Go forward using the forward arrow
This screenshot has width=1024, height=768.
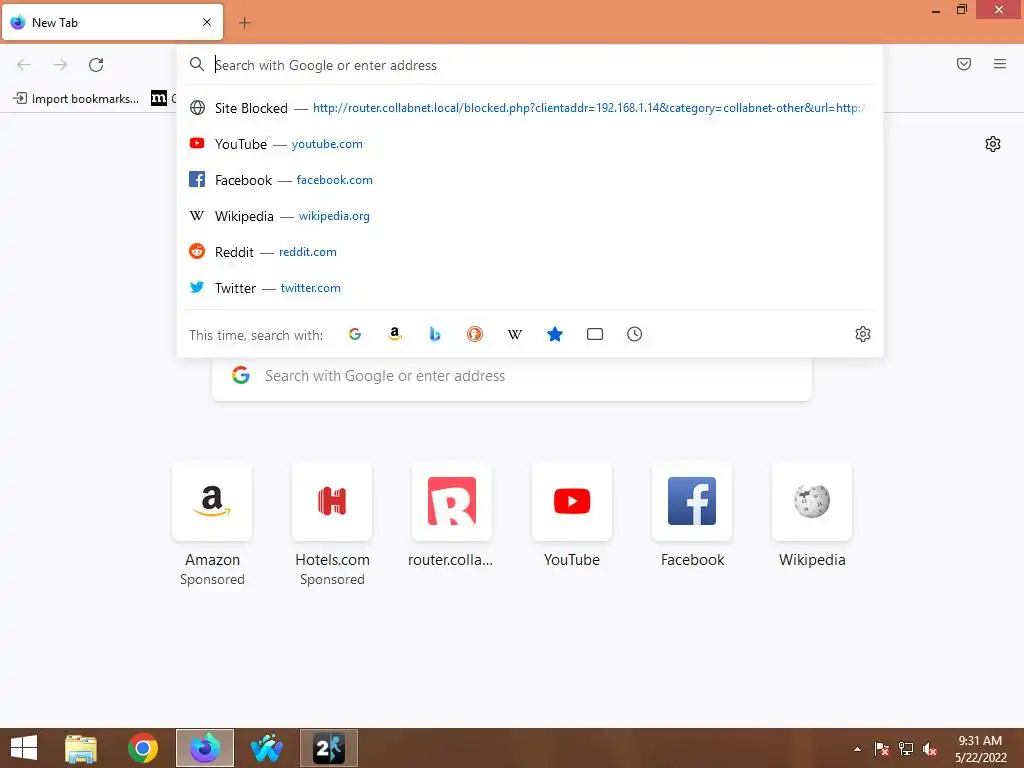[x=60, y=65]
